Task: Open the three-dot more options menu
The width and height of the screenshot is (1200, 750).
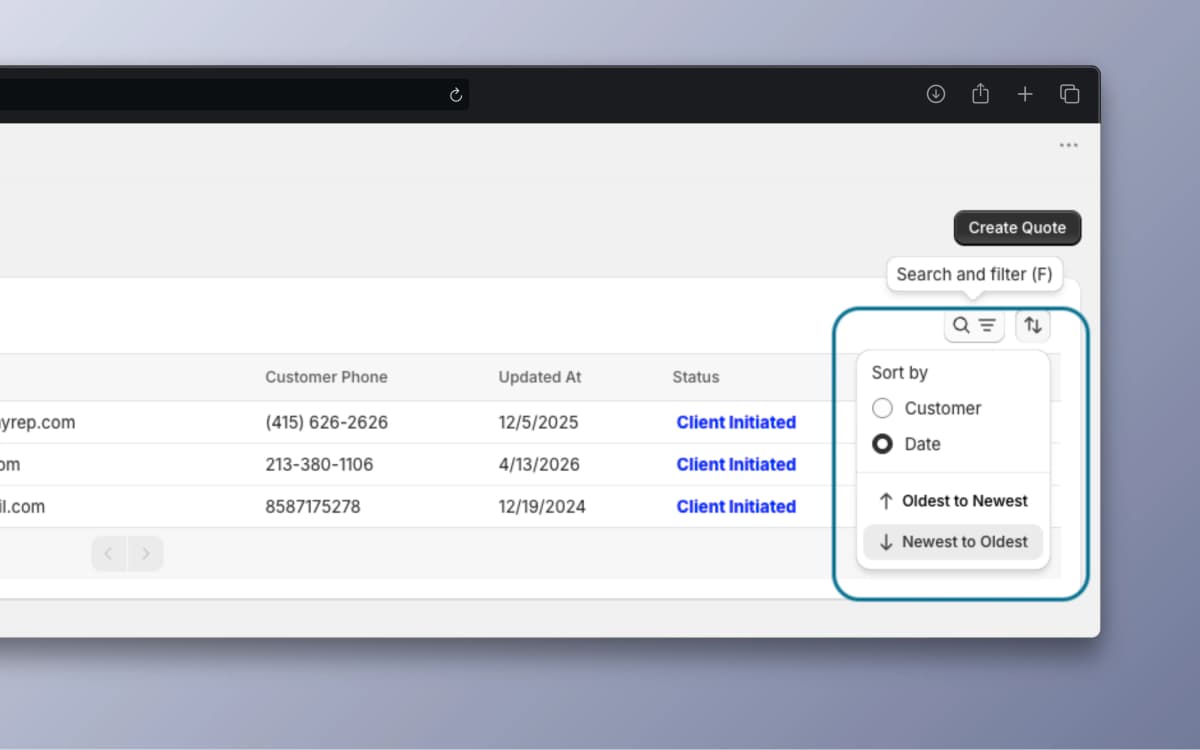Action: (x=1069, y=146)
